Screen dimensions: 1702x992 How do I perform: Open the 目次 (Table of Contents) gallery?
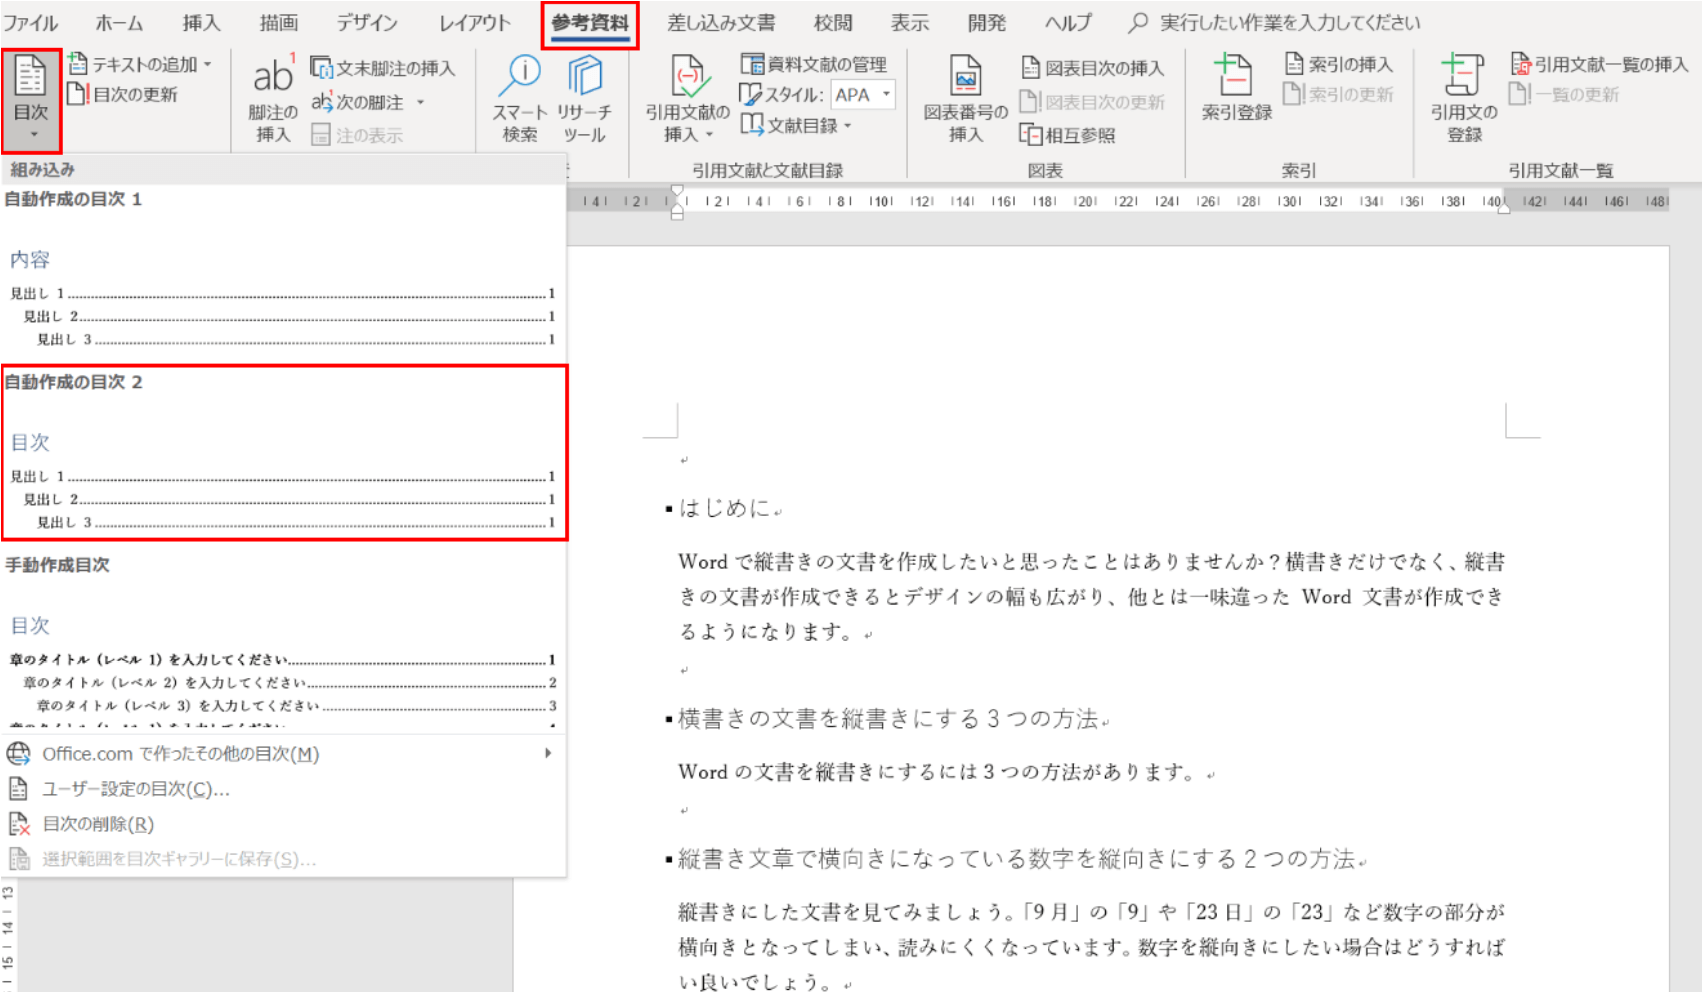pyautogui.click(x=31, y=95)
